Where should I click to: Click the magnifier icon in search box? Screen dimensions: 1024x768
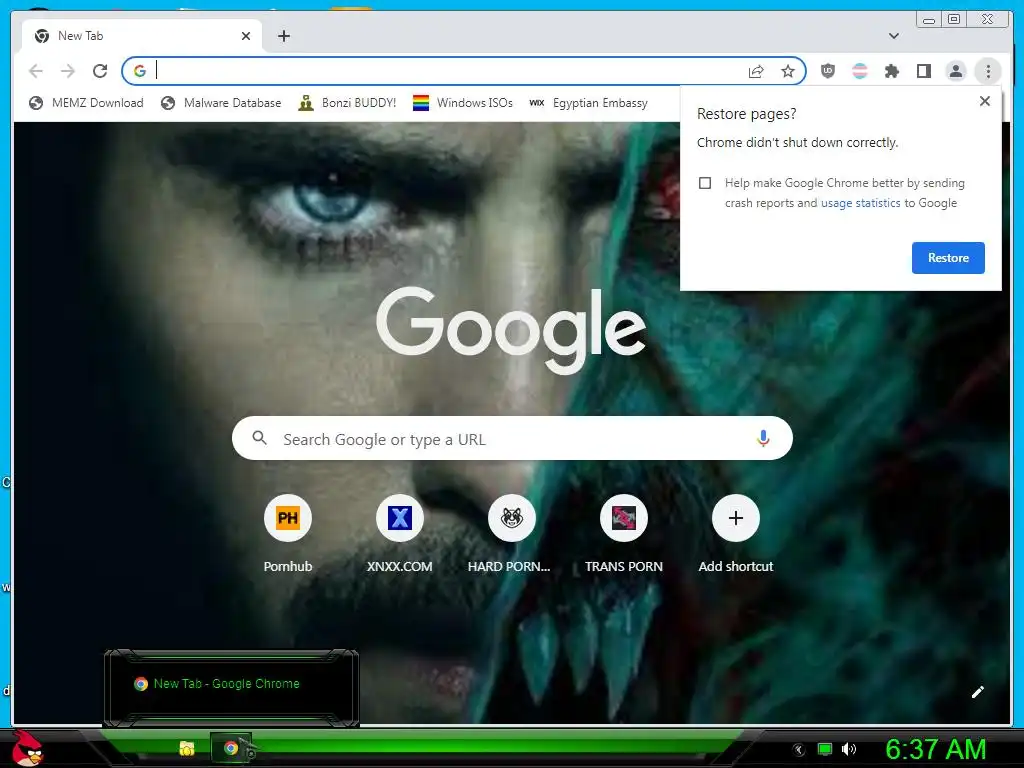[x=259, y=438]
